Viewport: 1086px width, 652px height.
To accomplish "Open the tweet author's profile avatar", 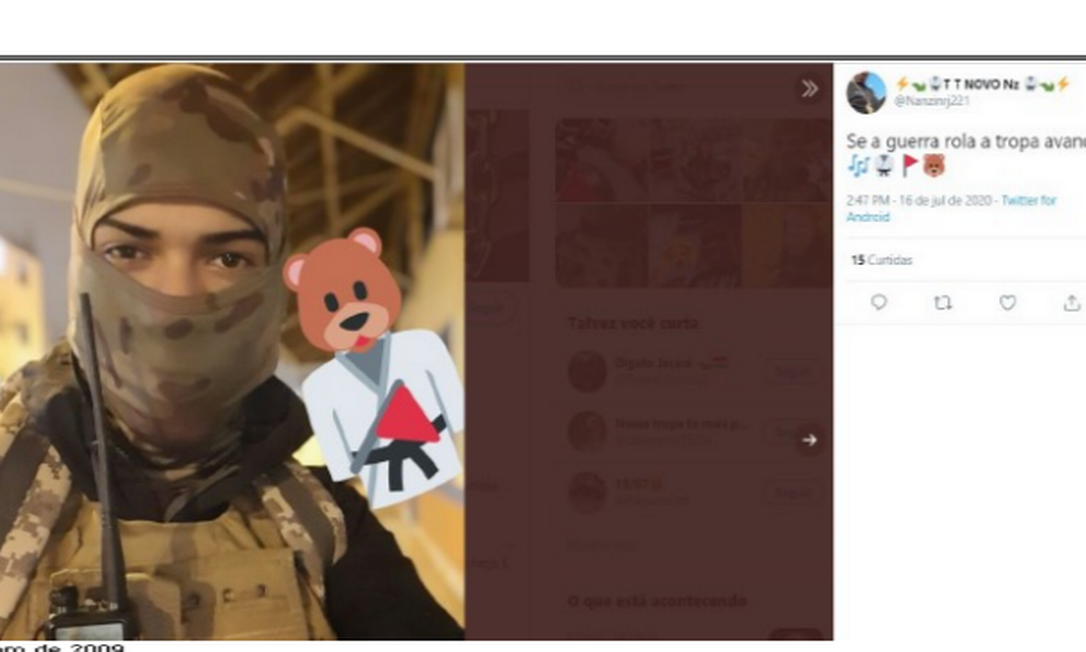I will [x=866, y=92].
